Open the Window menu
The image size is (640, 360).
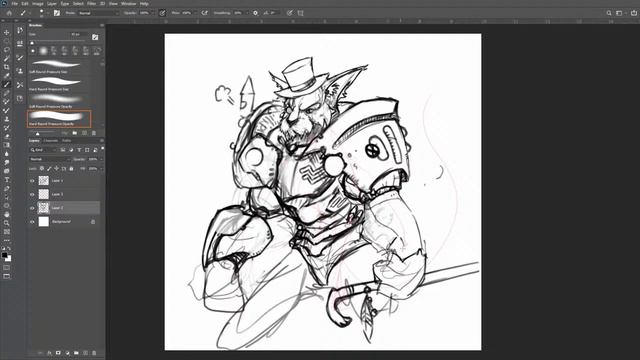point(129,4)
